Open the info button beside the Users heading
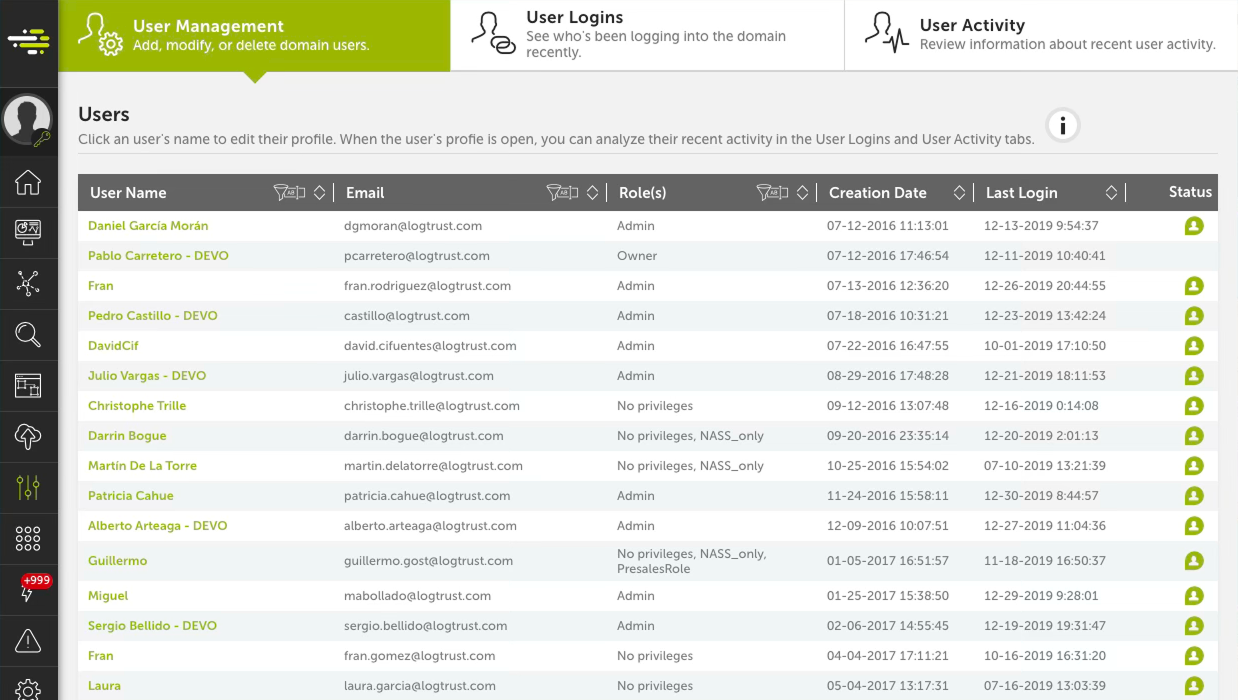 [1063, 126]
